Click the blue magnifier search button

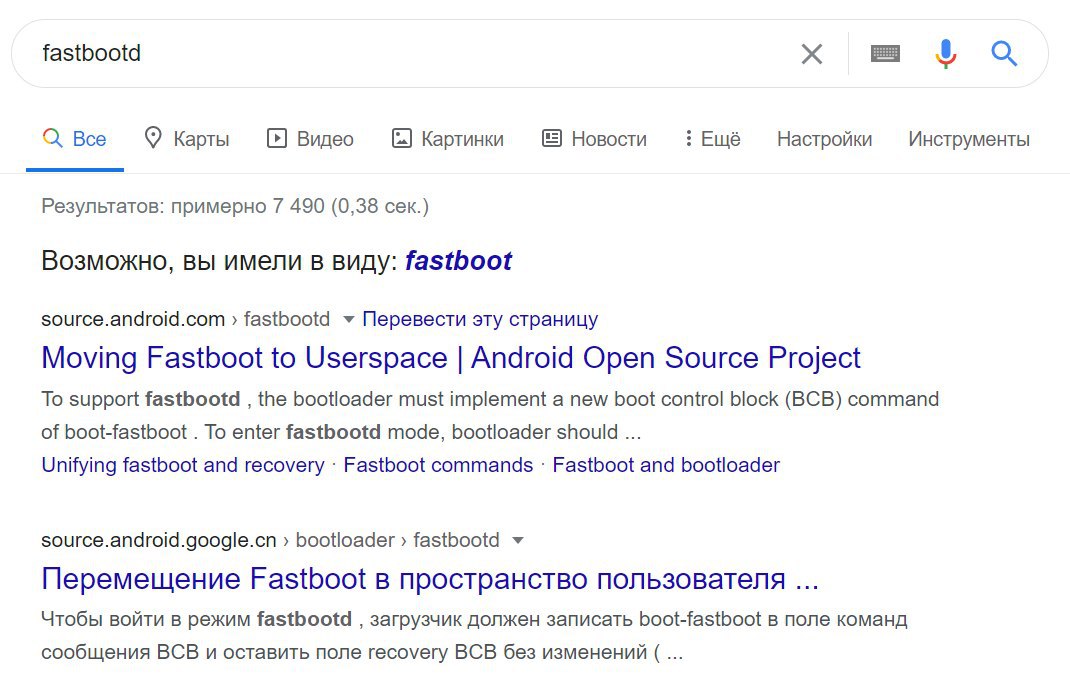coord(1004,53)
